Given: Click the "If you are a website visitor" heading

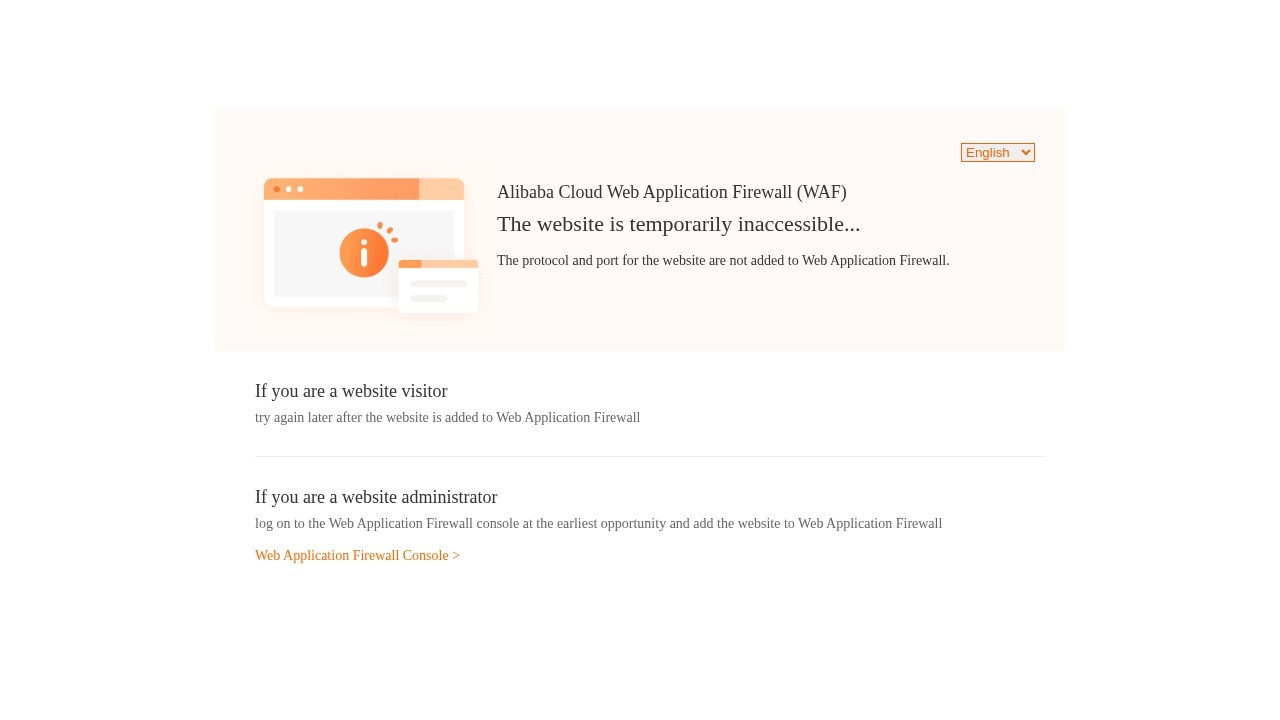Looking at the screenshot, I should coord(351,391).
